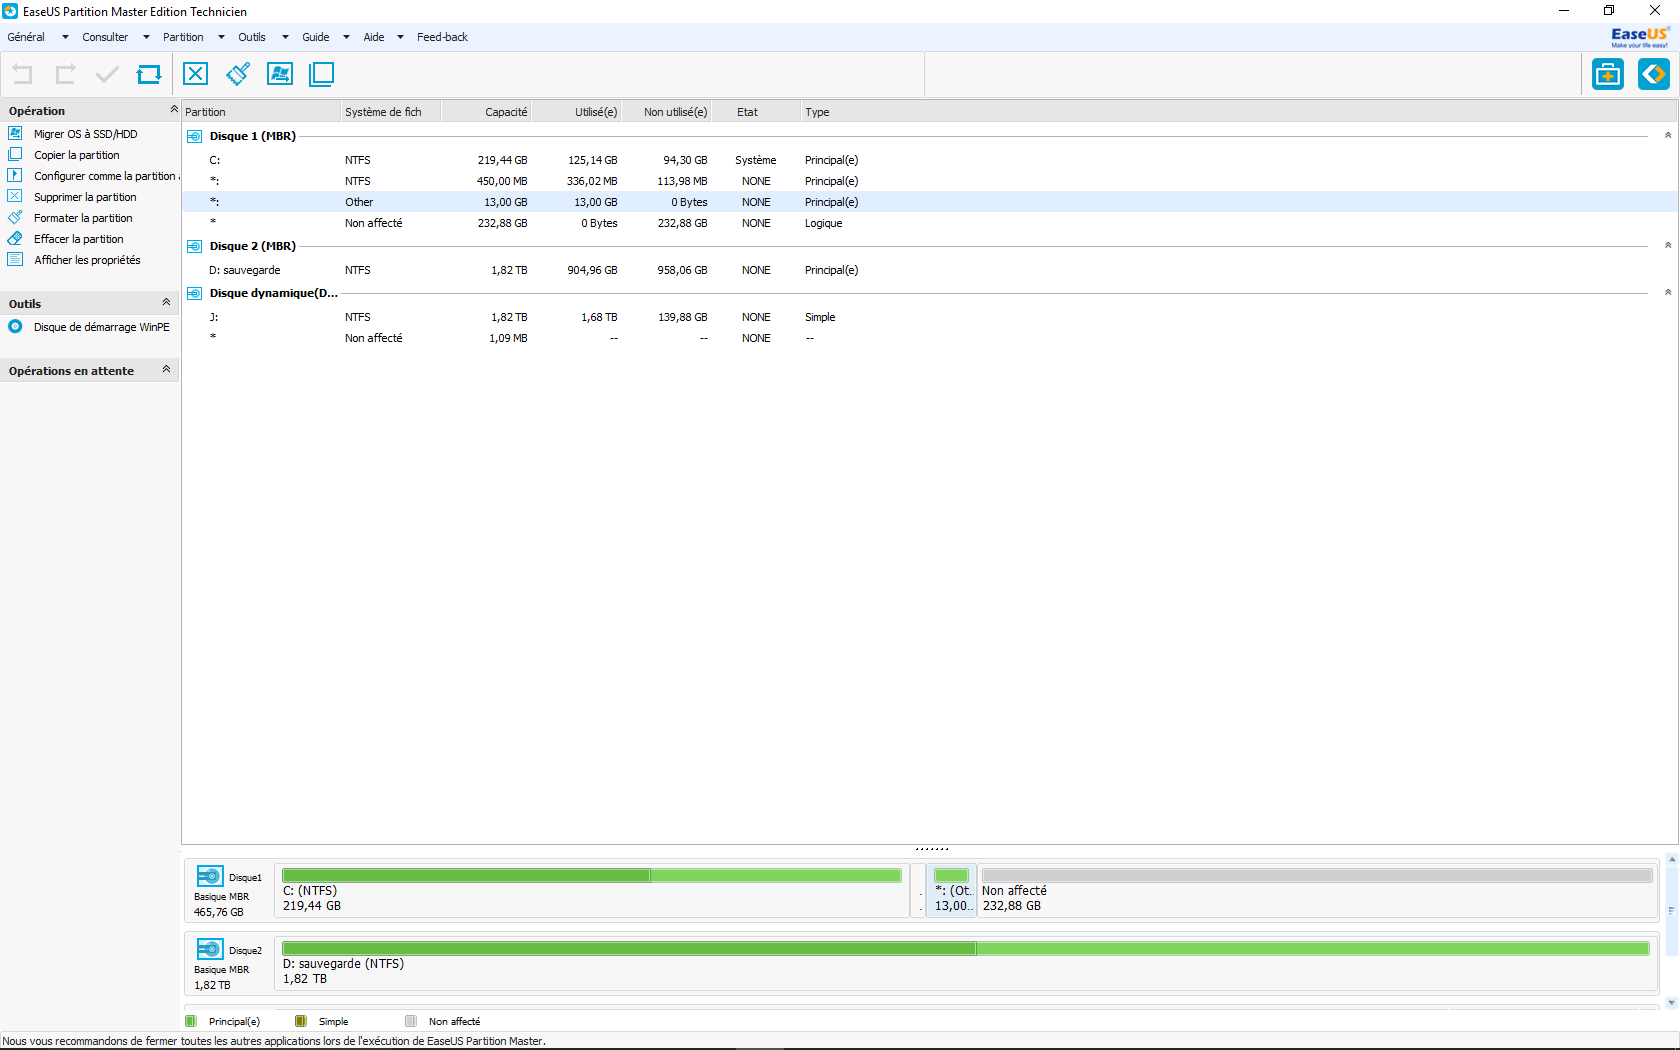Image resolution: width=1680 pixels, height=1050 pixels.
Task: Click the dropdown arrow next to Guide menu
Action: [x=346, y=37]
